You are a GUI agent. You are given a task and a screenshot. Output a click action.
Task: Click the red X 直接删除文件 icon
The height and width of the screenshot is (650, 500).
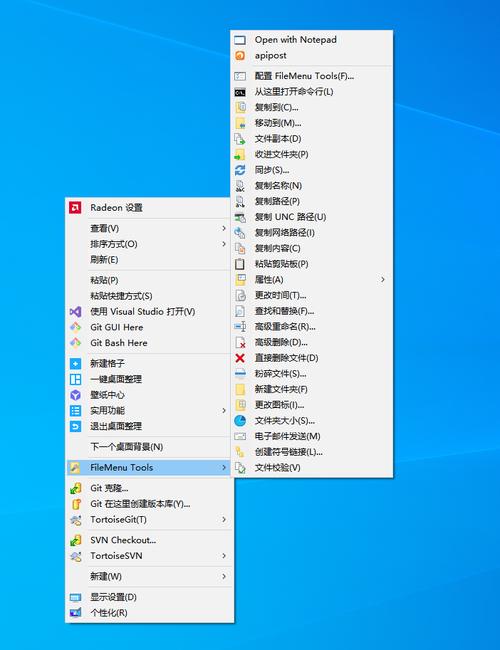[240, 358]
